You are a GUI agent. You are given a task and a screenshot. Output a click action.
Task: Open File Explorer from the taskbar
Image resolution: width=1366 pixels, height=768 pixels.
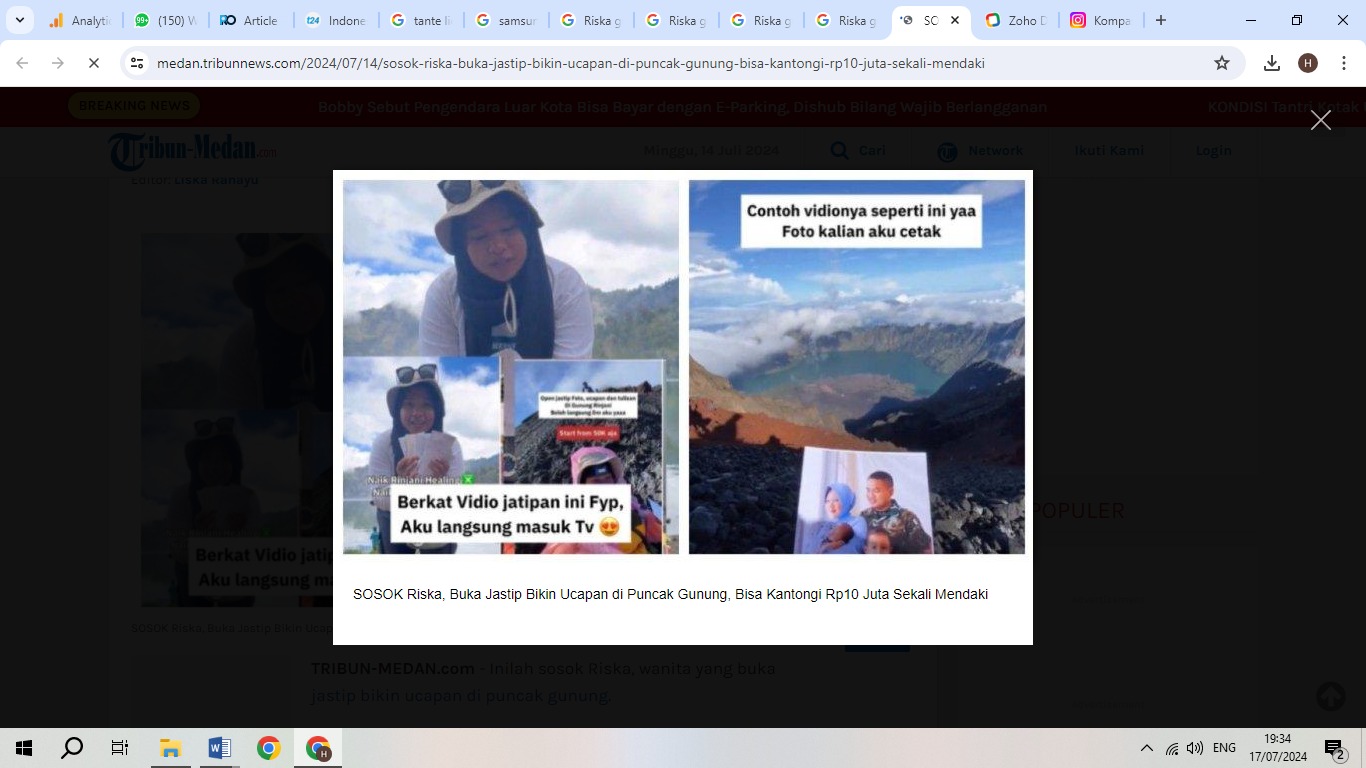click(170, 748)
